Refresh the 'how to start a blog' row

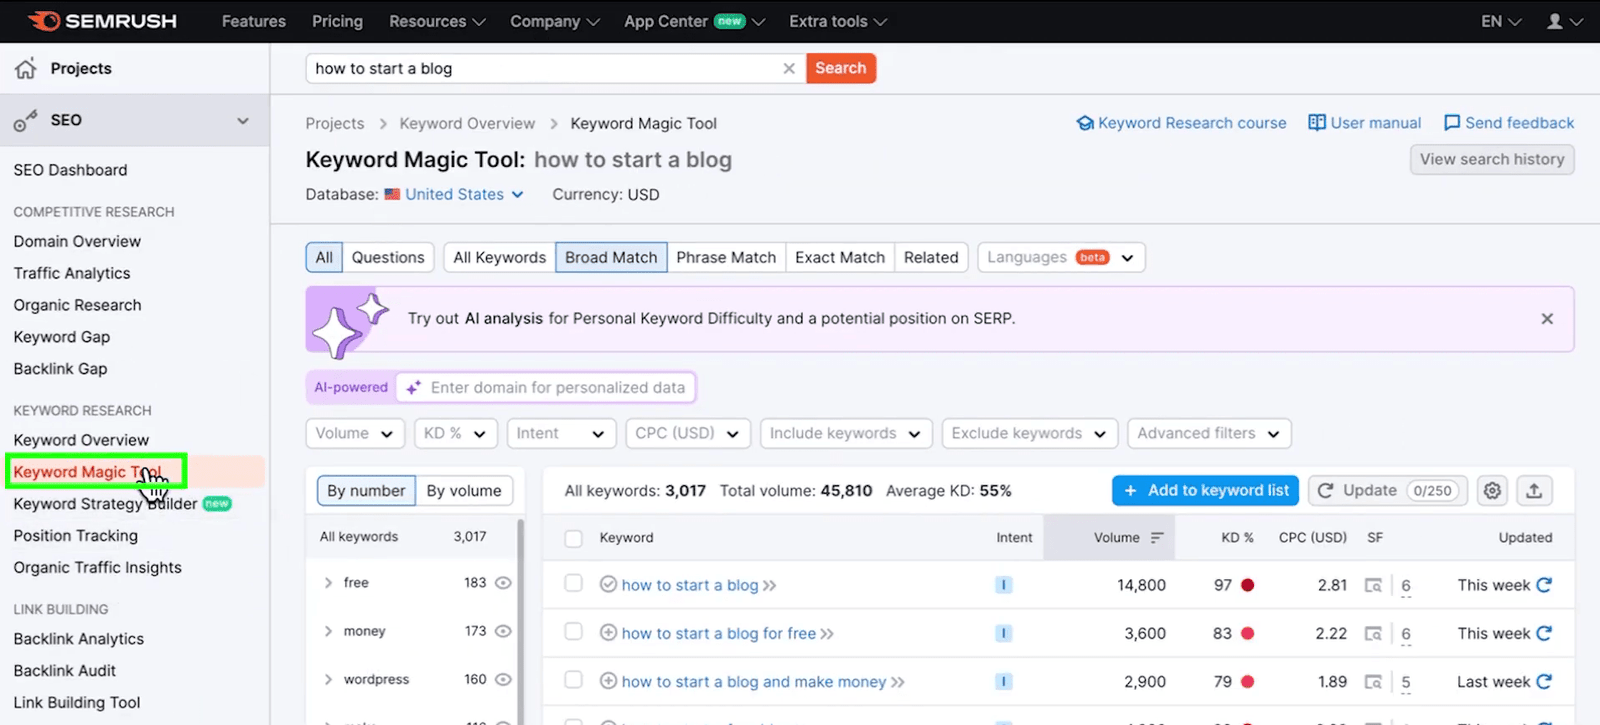1544,585
